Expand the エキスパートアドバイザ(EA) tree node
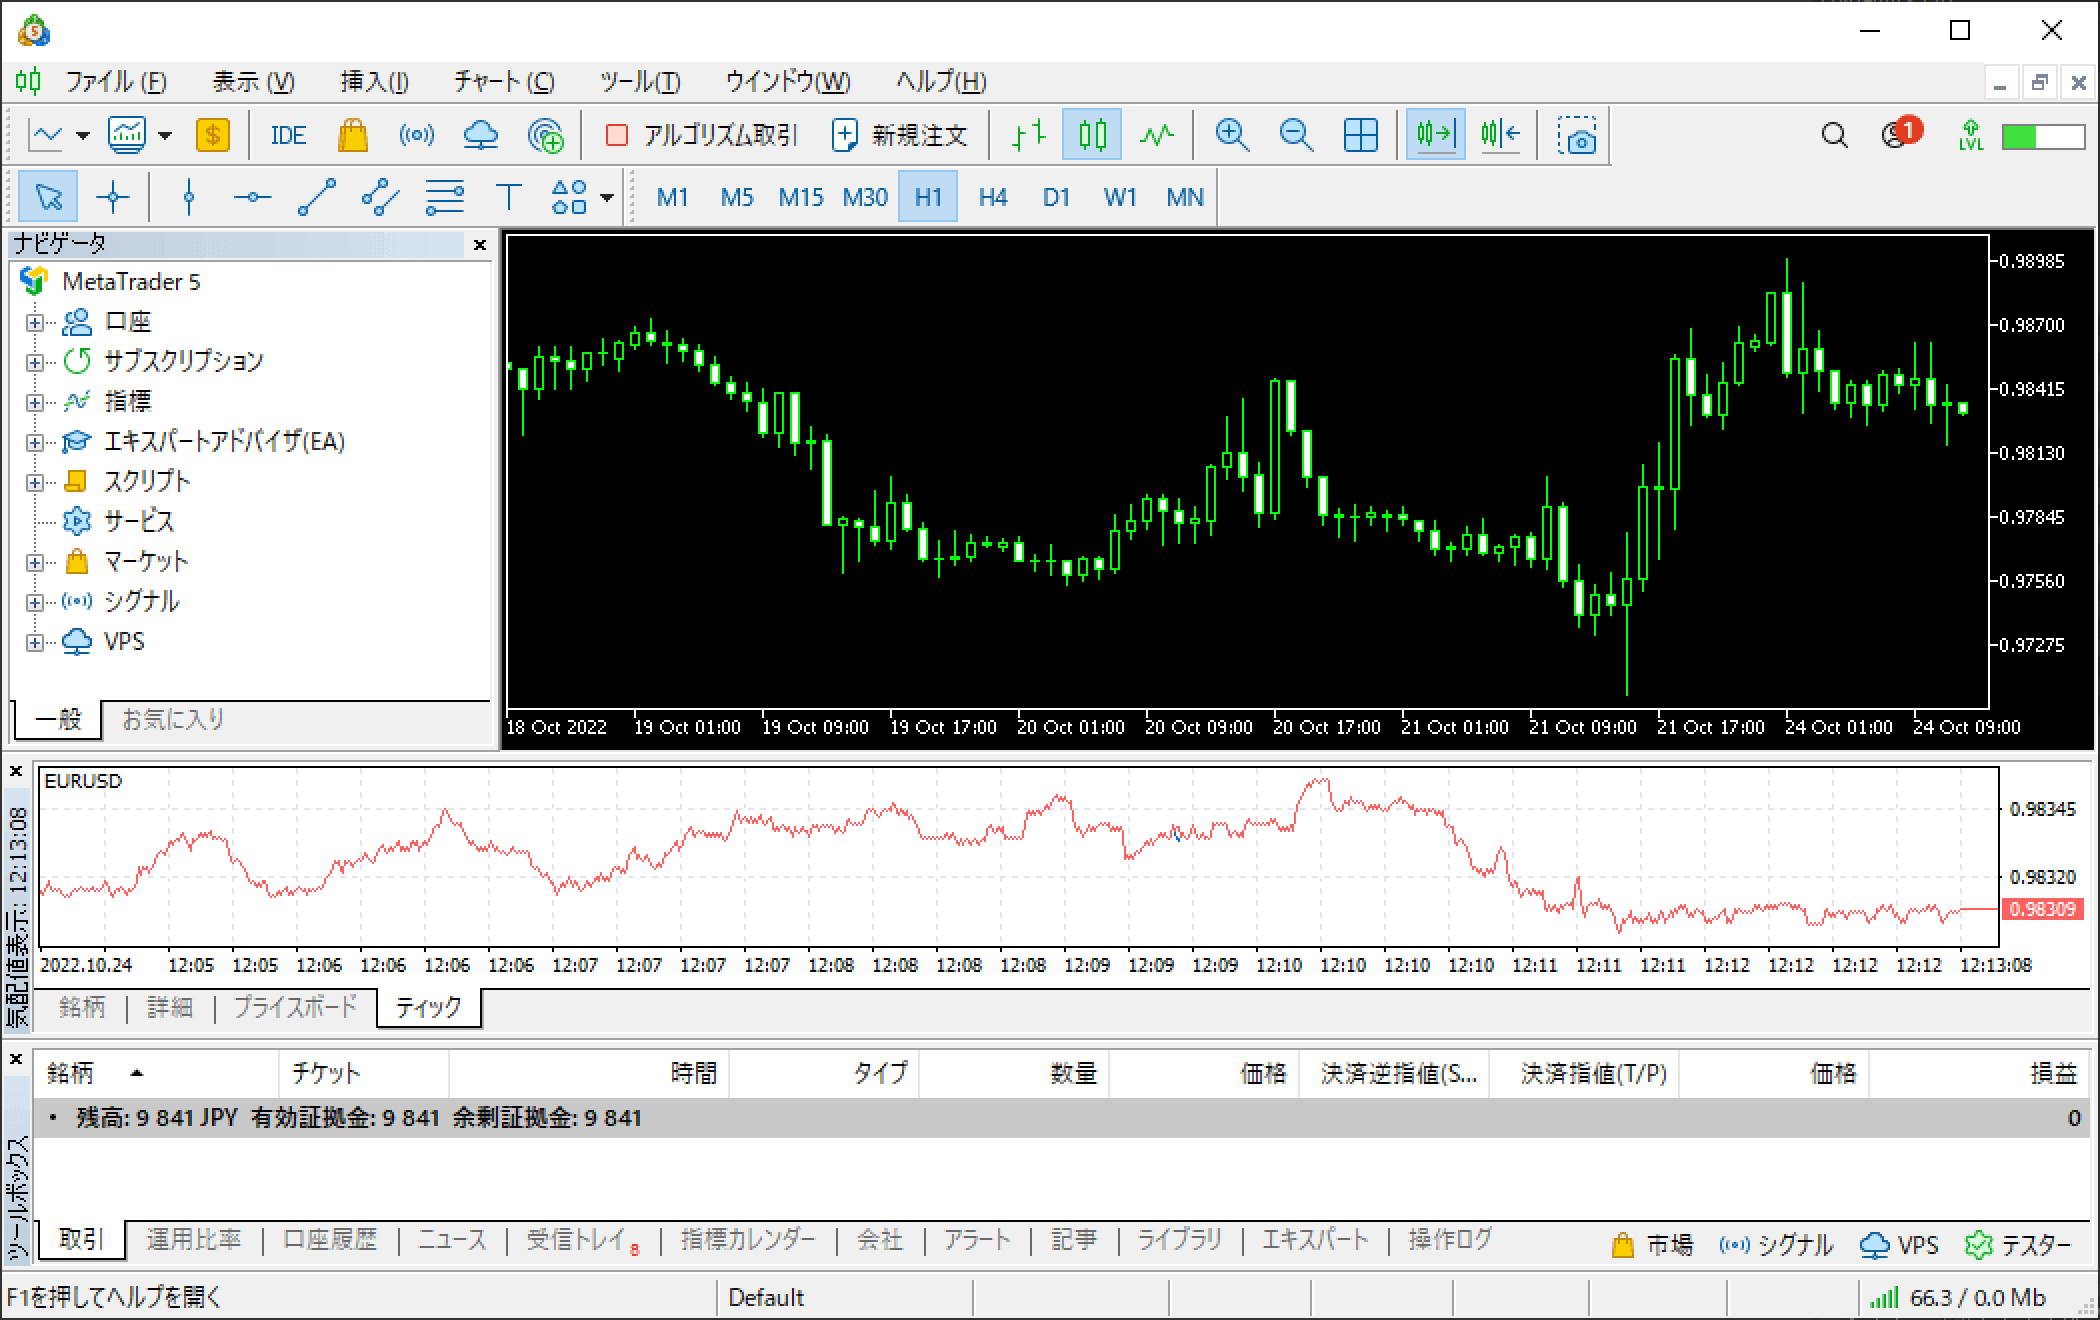Screen dimensions: 2100x1320 [x=35, y=442]
